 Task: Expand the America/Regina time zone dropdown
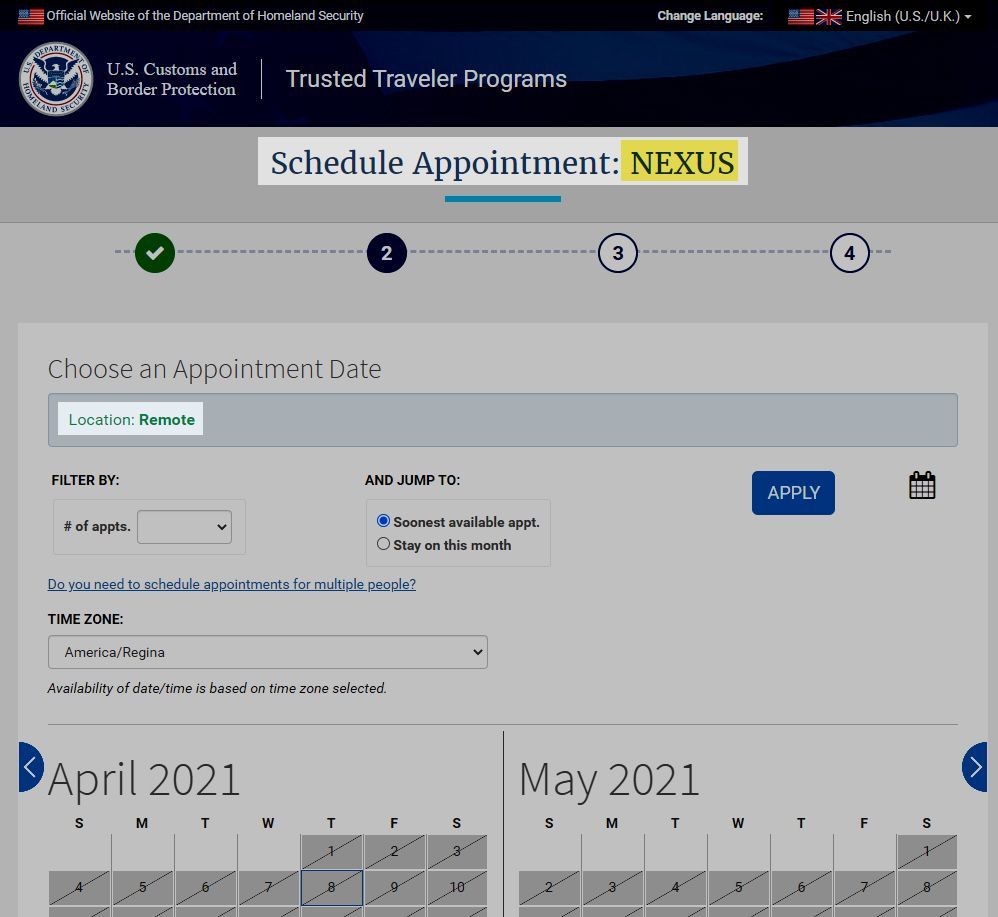[x=267, y=652]
